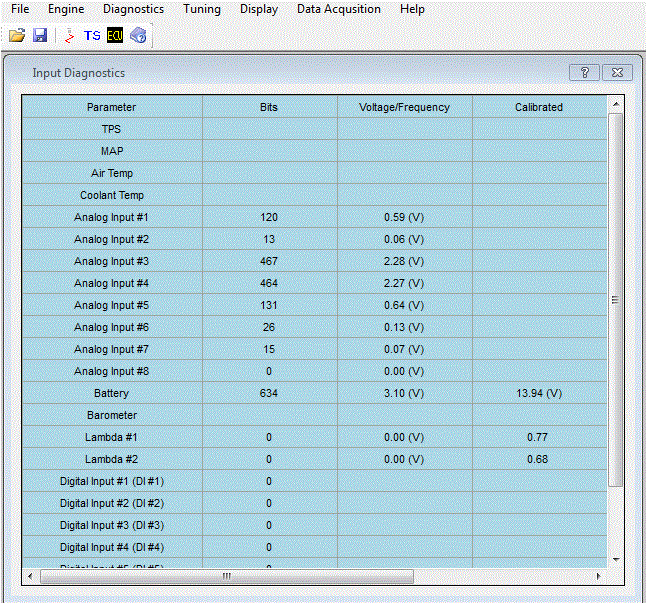Select the Digital Input #3 (DI #3) row
The height and width of the screenshot is (604, 647).
(314, 525)
